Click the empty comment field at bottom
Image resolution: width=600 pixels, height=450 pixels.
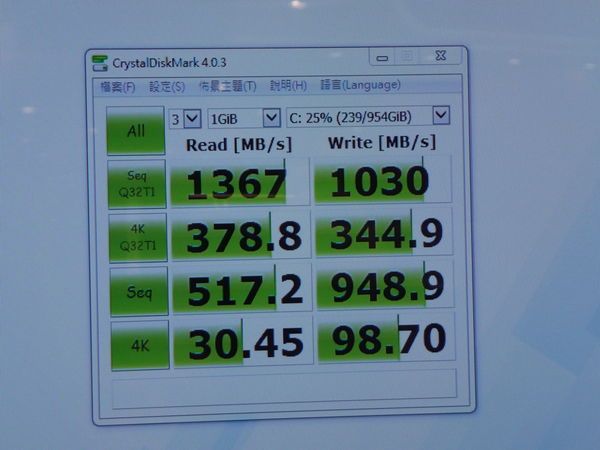click(285, 387)
